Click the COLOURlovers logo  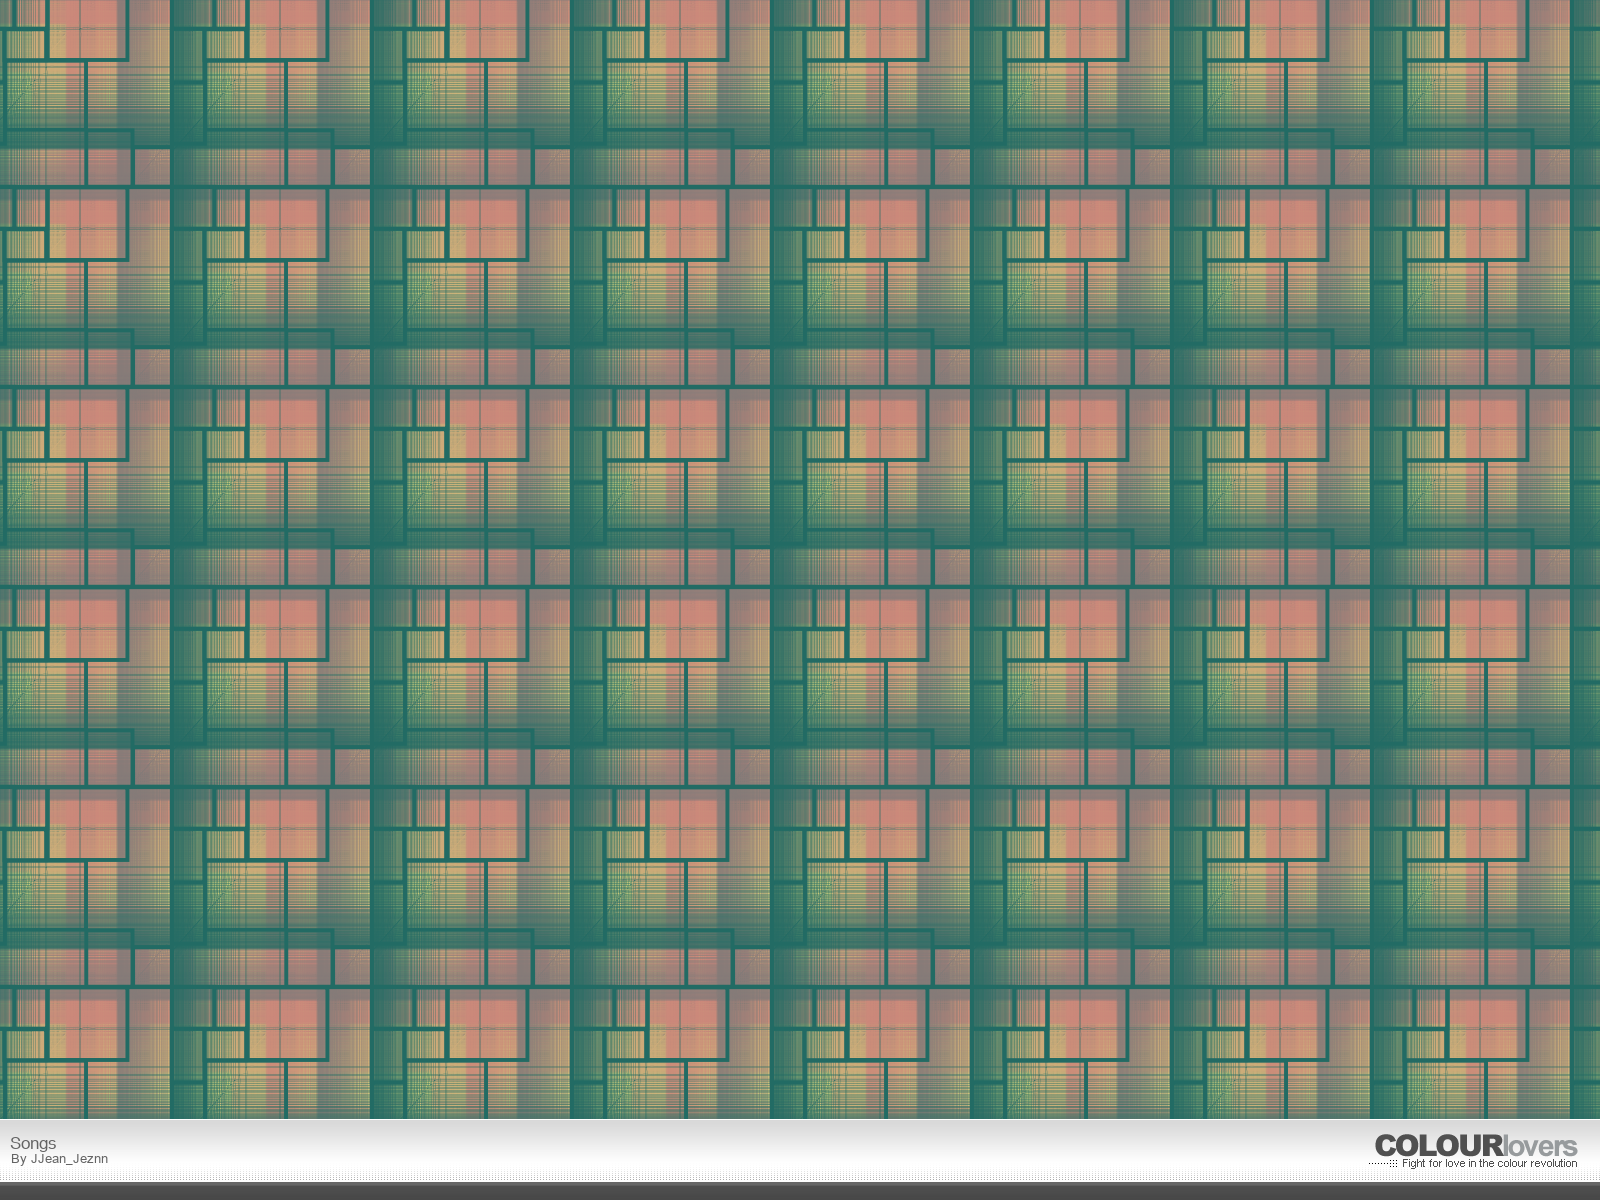[x=1476, y=1146]
